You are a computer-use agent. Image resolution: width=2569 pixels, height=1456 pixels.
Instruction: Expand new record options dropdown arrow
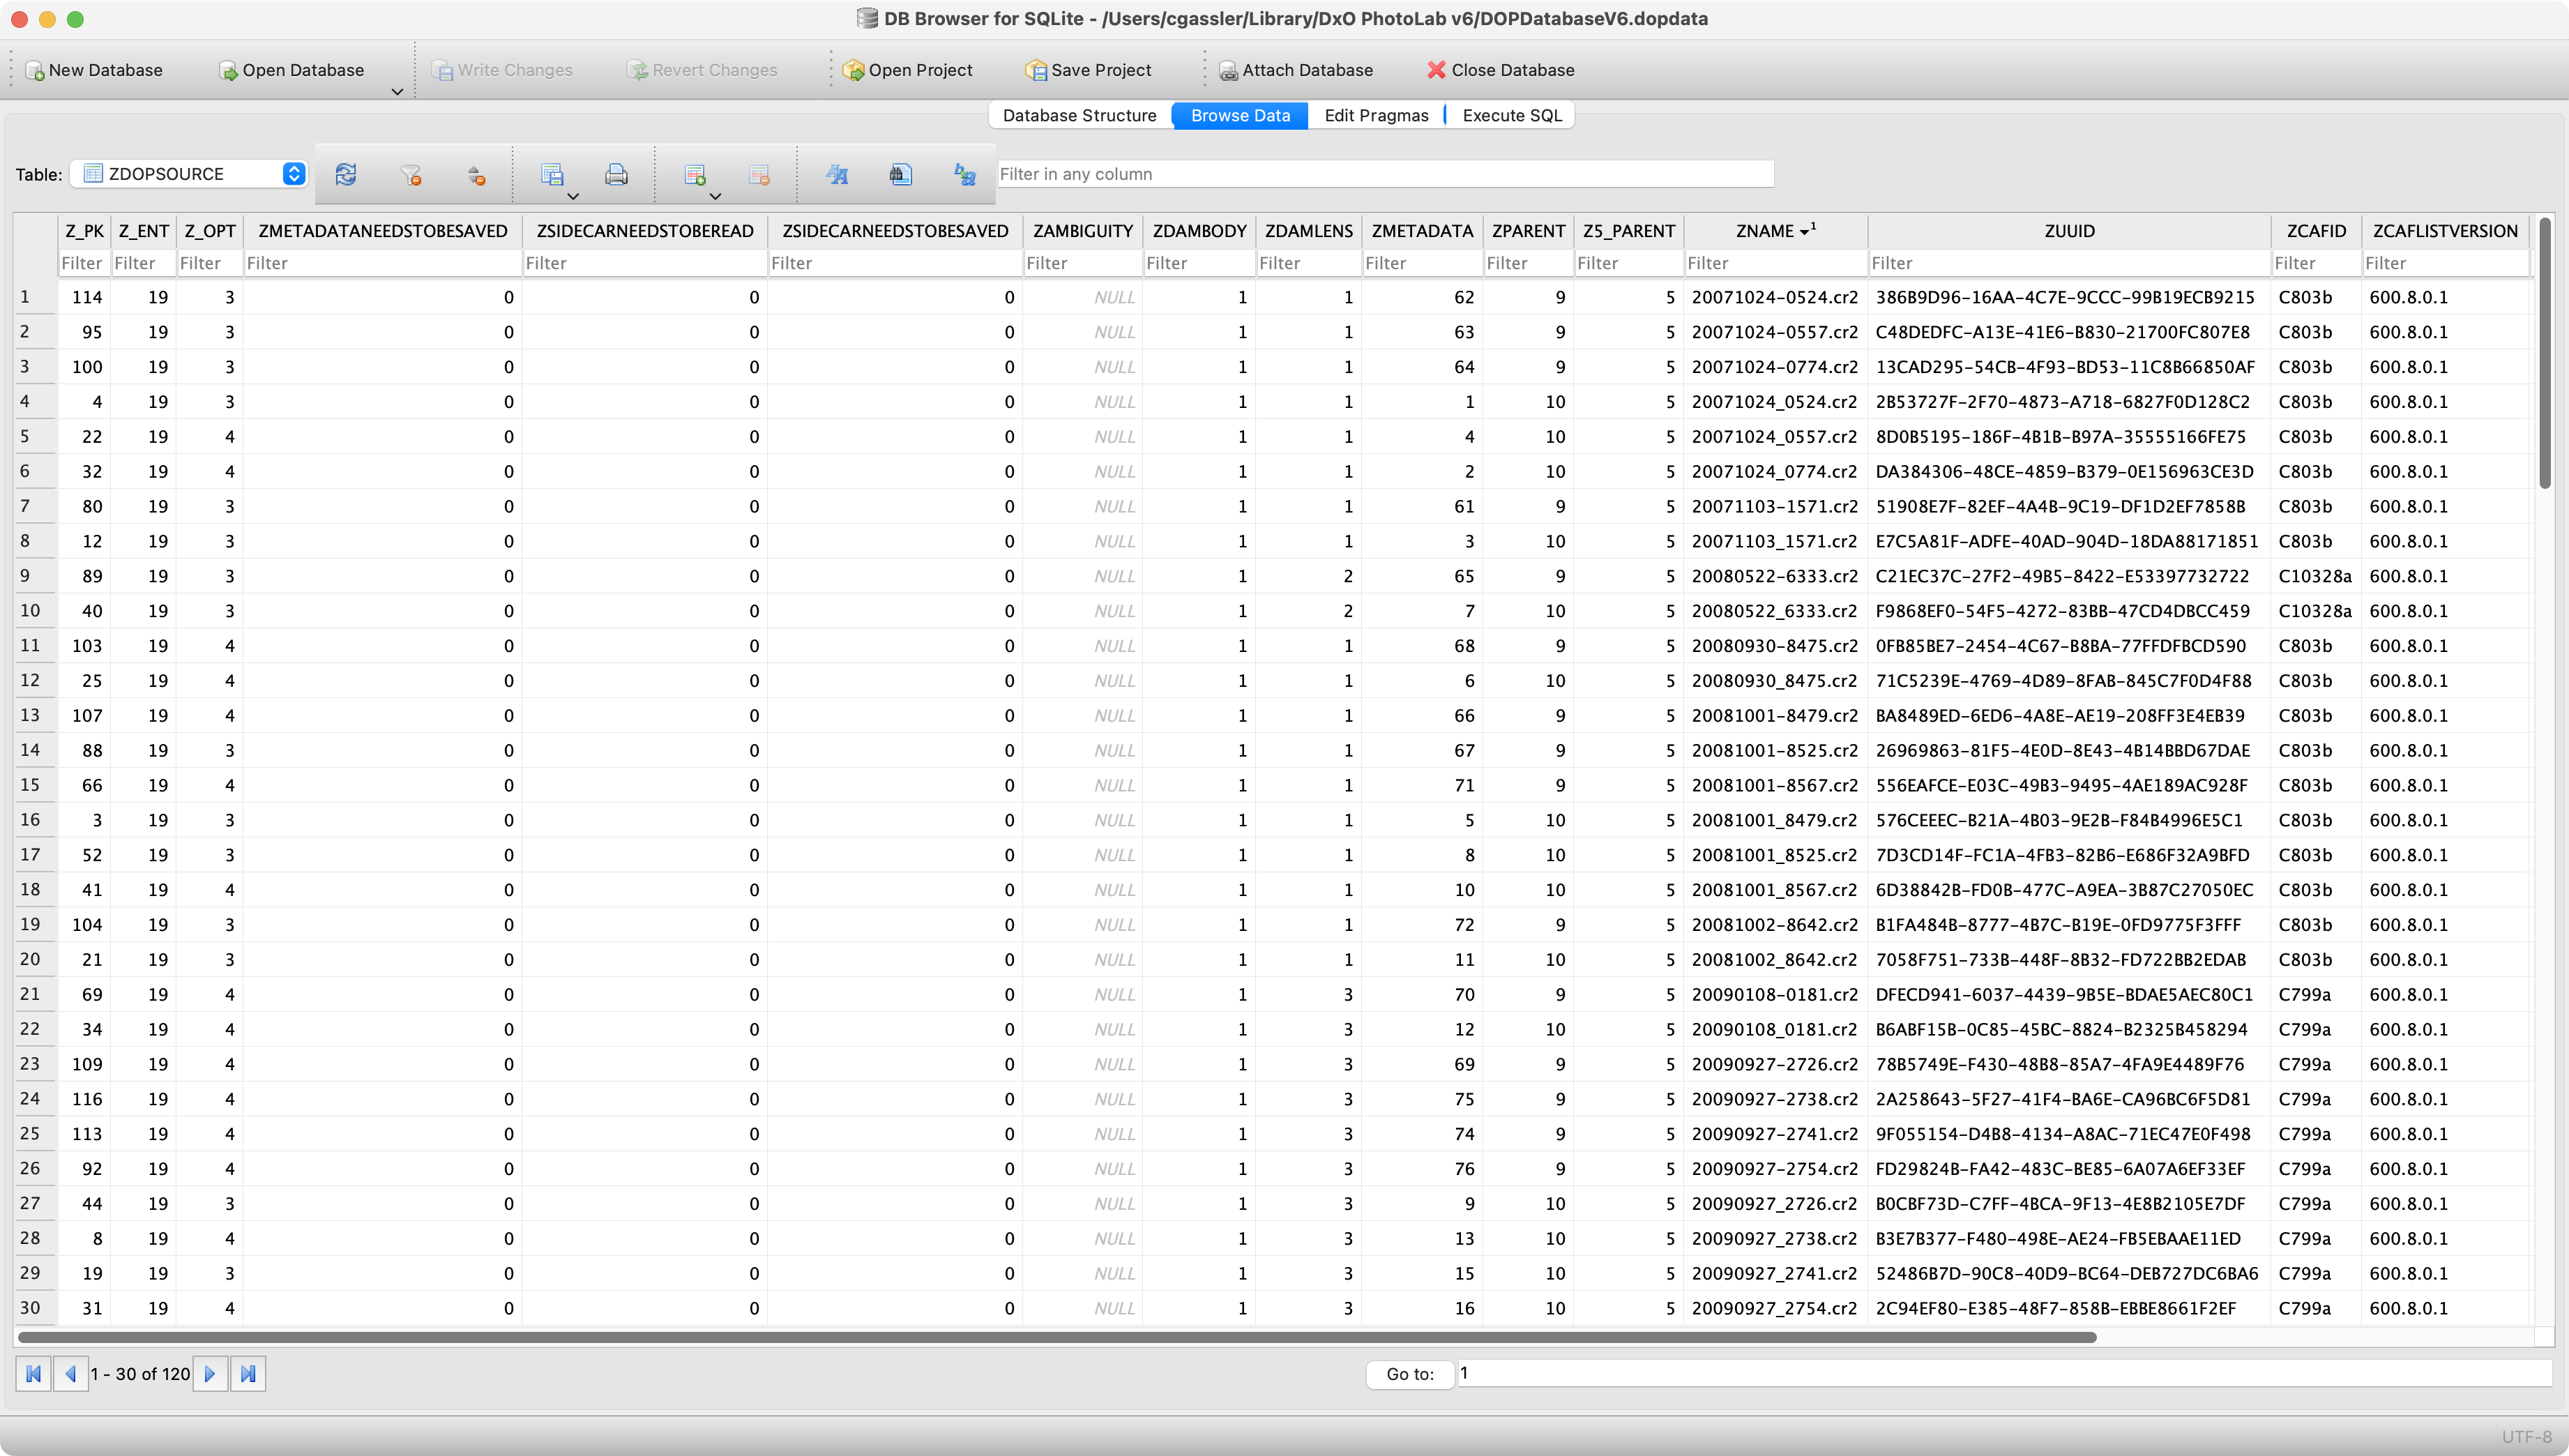point(715,197)
